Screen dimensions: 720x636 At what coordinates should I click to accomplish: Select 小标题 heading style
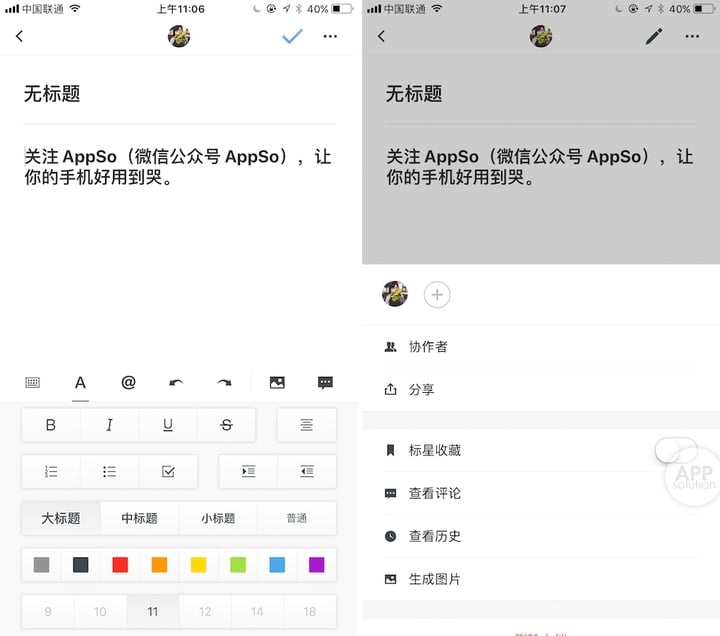(218, 518)
